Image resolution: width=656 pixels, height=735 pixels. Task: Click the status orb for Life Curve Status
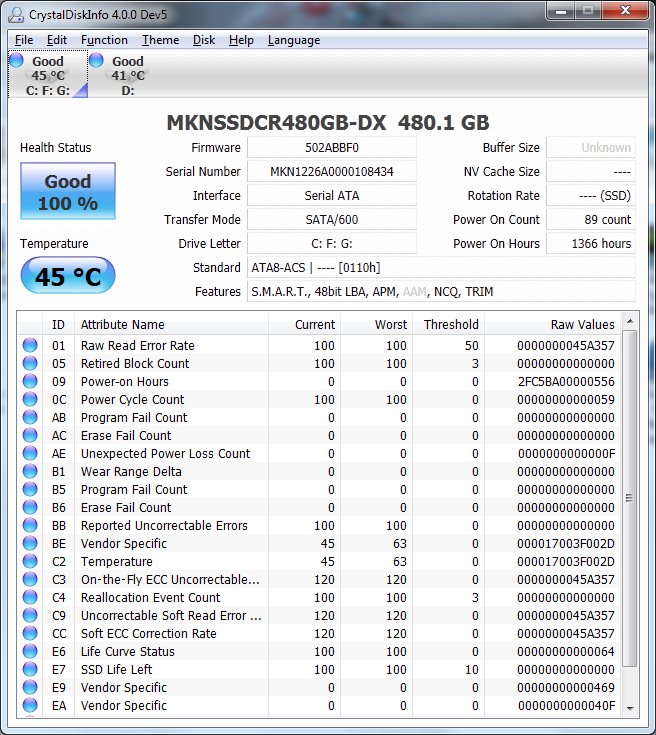(30, 651)
